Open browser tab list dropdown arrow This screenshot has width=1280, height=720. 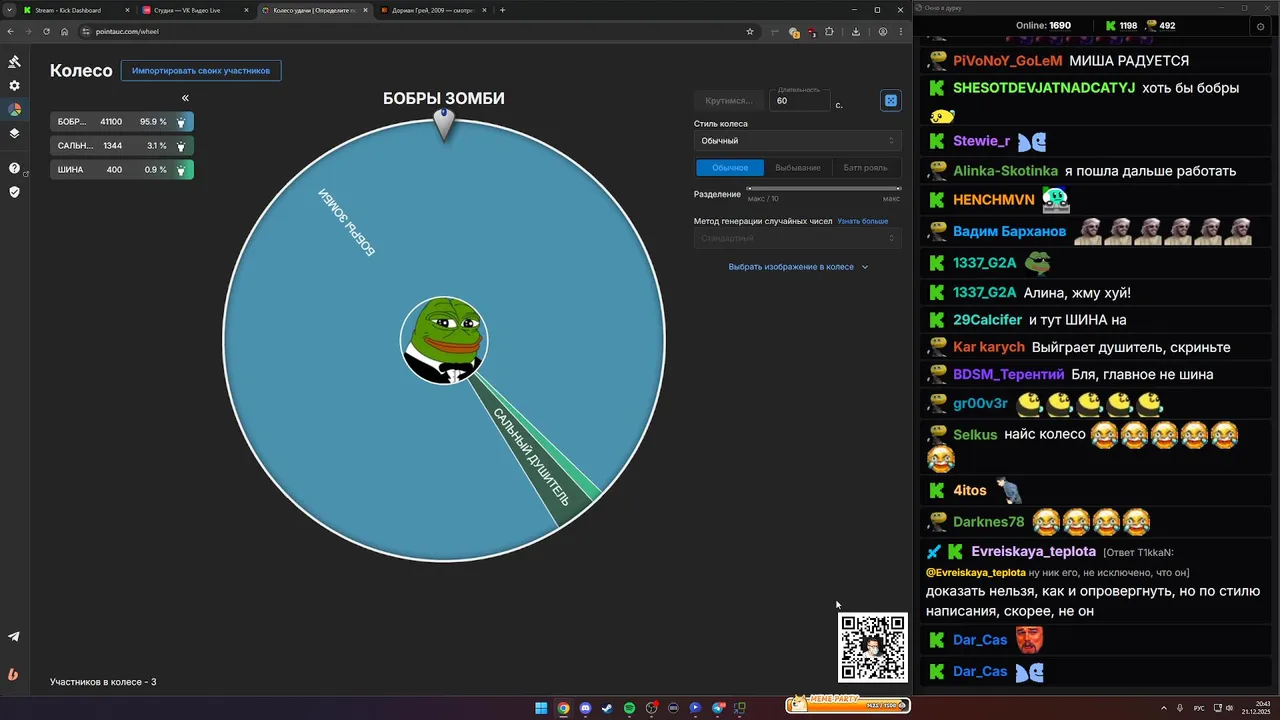tap(11, 10)
